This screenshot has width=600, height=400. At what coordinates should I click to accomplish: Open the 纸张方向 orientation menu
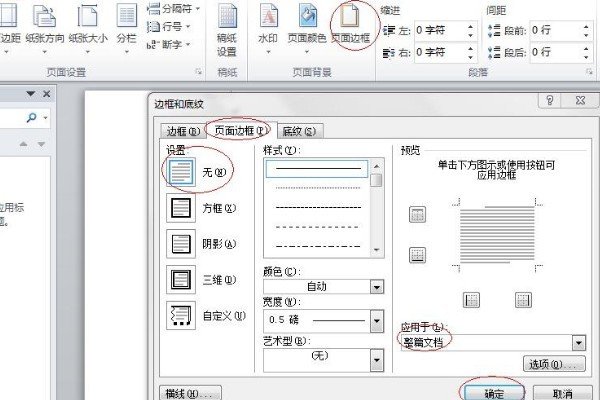pos(45,29)
